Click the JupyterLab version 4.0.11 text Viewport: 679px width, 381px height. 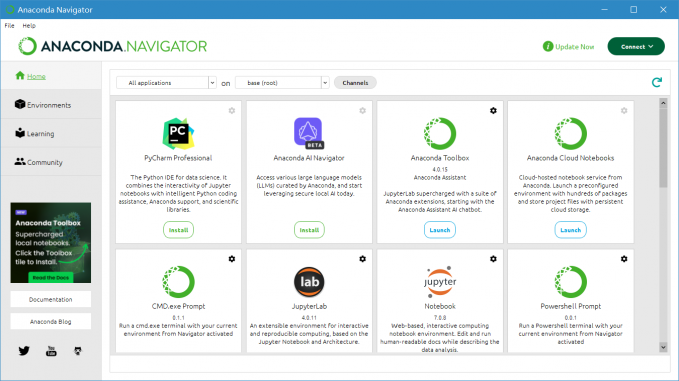309,317
